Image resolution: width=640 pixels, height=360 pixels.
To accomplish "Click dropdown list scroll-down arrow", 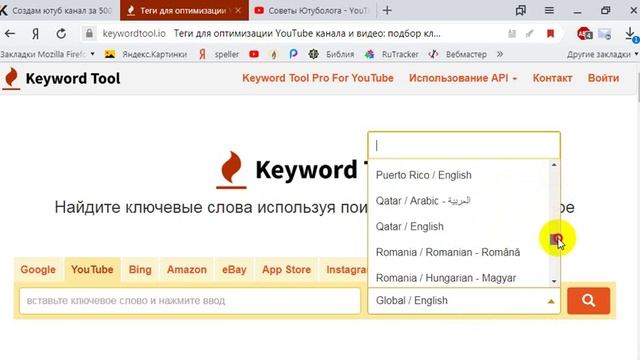I will [x=554, y=281].
